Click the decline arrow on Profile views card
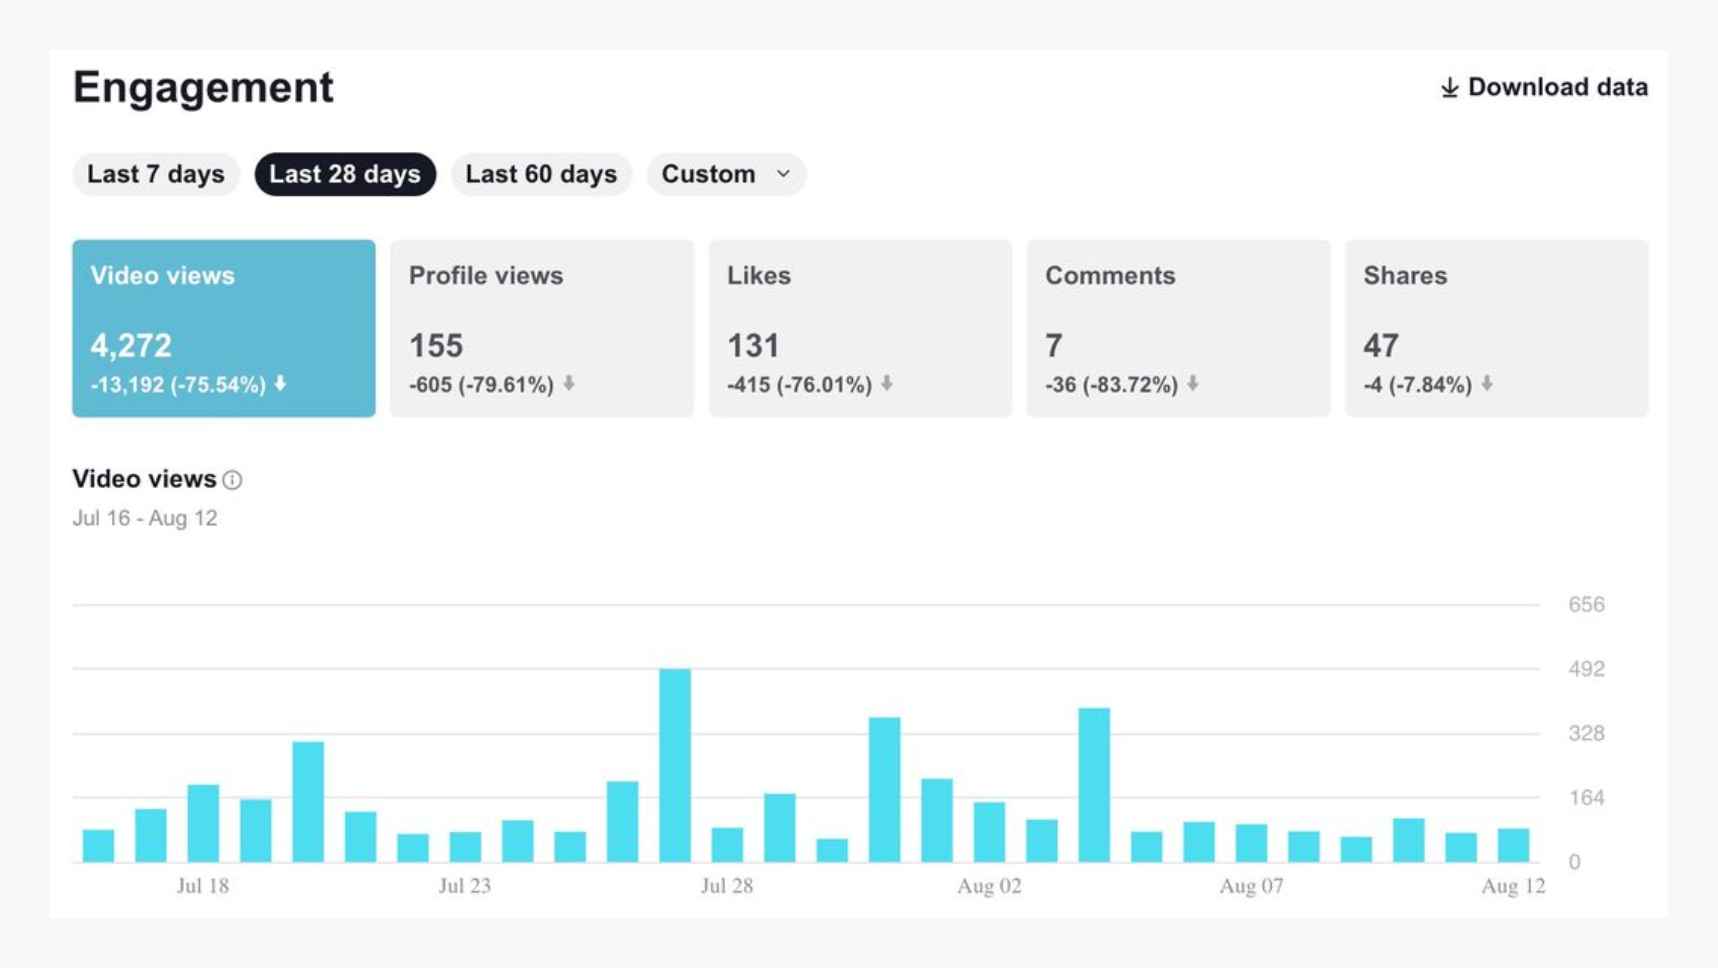Image resolution: width=1718 pixels, height=968 pixels. click(x=568, y=384)
